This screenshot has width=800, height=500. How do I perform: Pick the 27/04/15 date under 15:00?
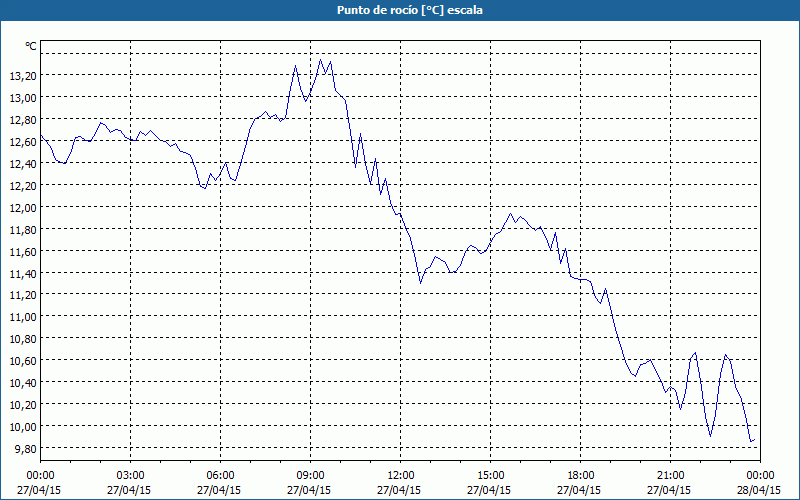(x=489, y=490)
